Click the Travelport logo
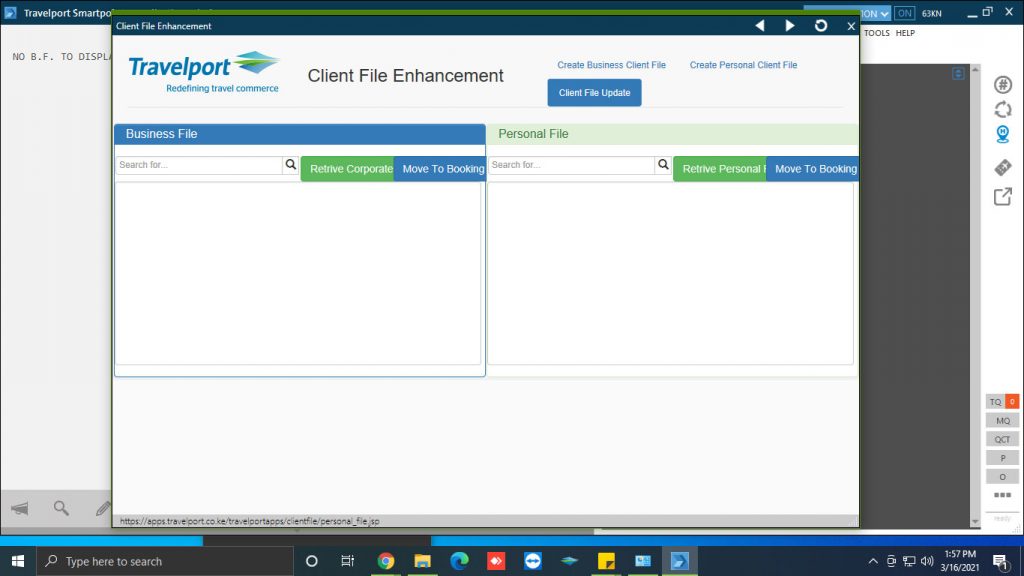 pos(204,72)
